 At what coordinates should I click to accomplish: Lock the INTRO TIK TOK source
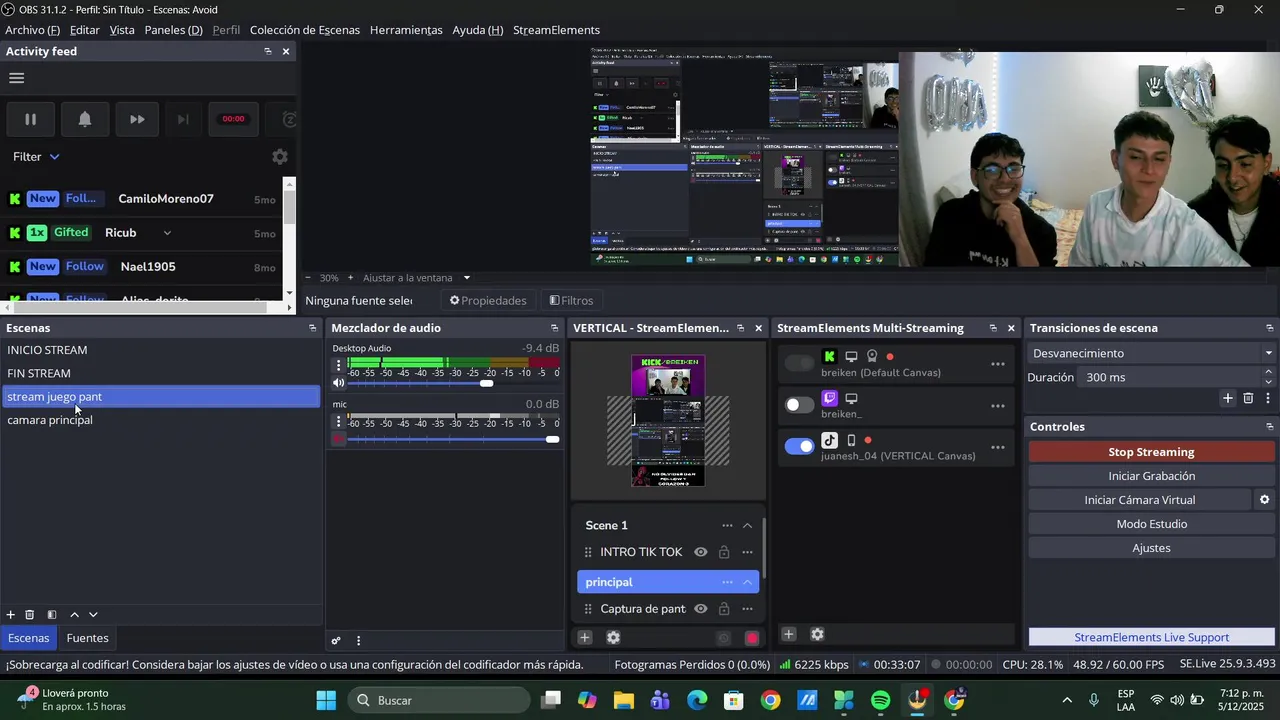(x=724, y=552)
